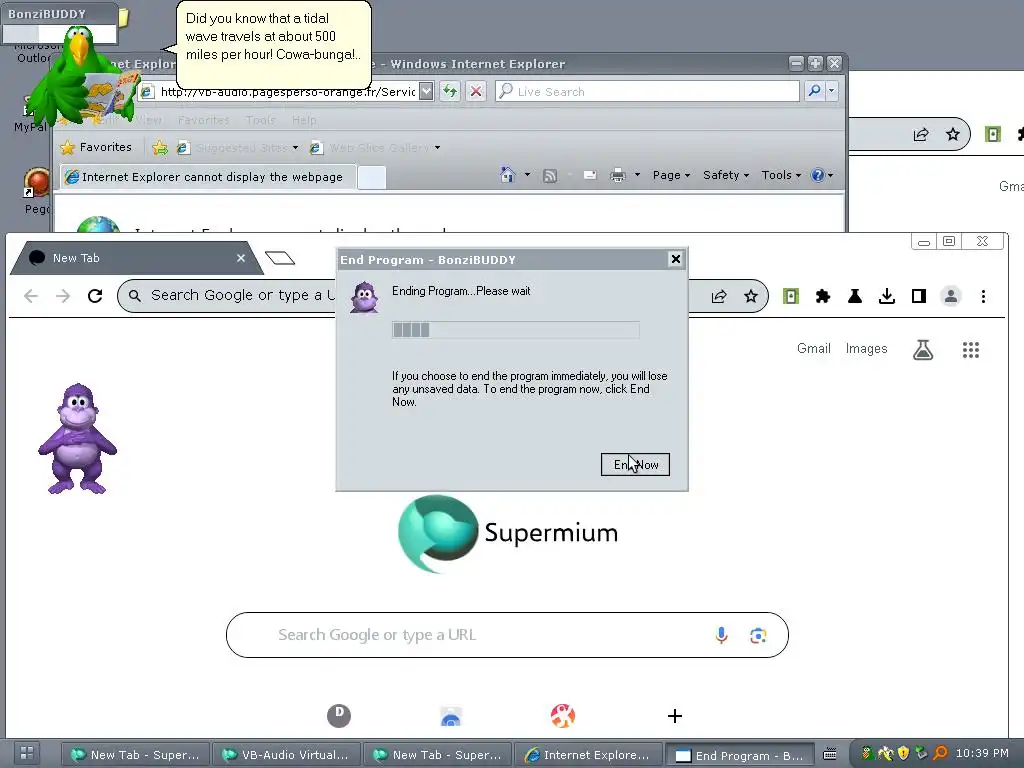The height and width of the screenshot is (768, 1024).
Task: Click the RSS feeds icon in IE command bar
Action: [x=550, y=175]
